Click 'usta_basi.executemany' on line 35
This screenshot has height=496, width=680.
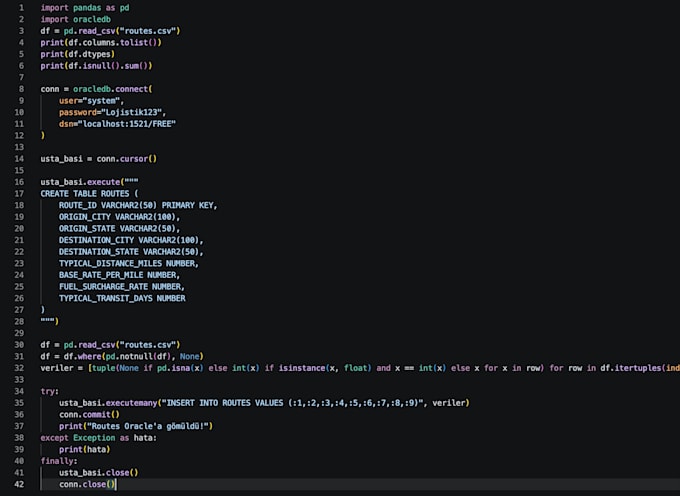click(108, 403)
